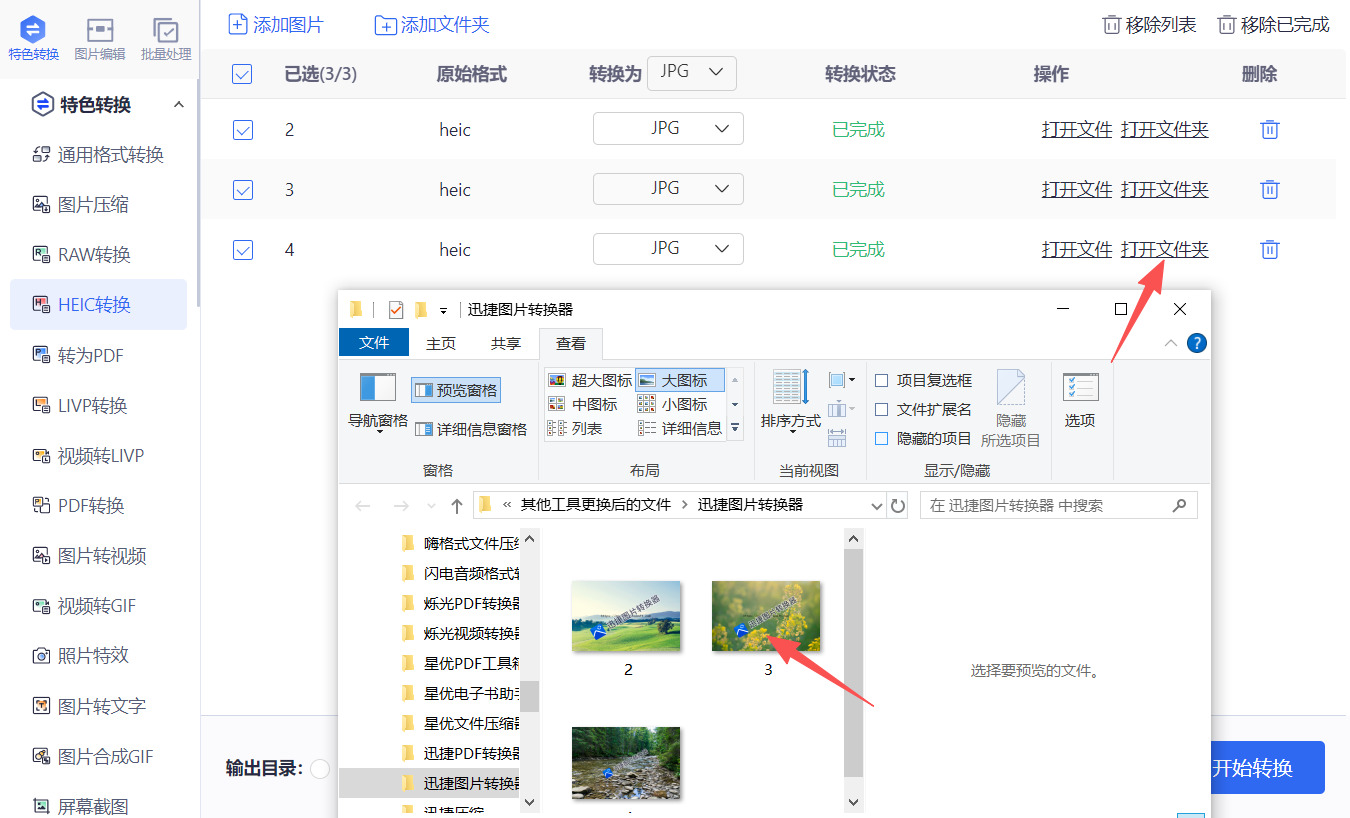Delete row 3 with trash icon
Image resolution: width=1350 pixels, height=818 pixels.
point(1269,190)
